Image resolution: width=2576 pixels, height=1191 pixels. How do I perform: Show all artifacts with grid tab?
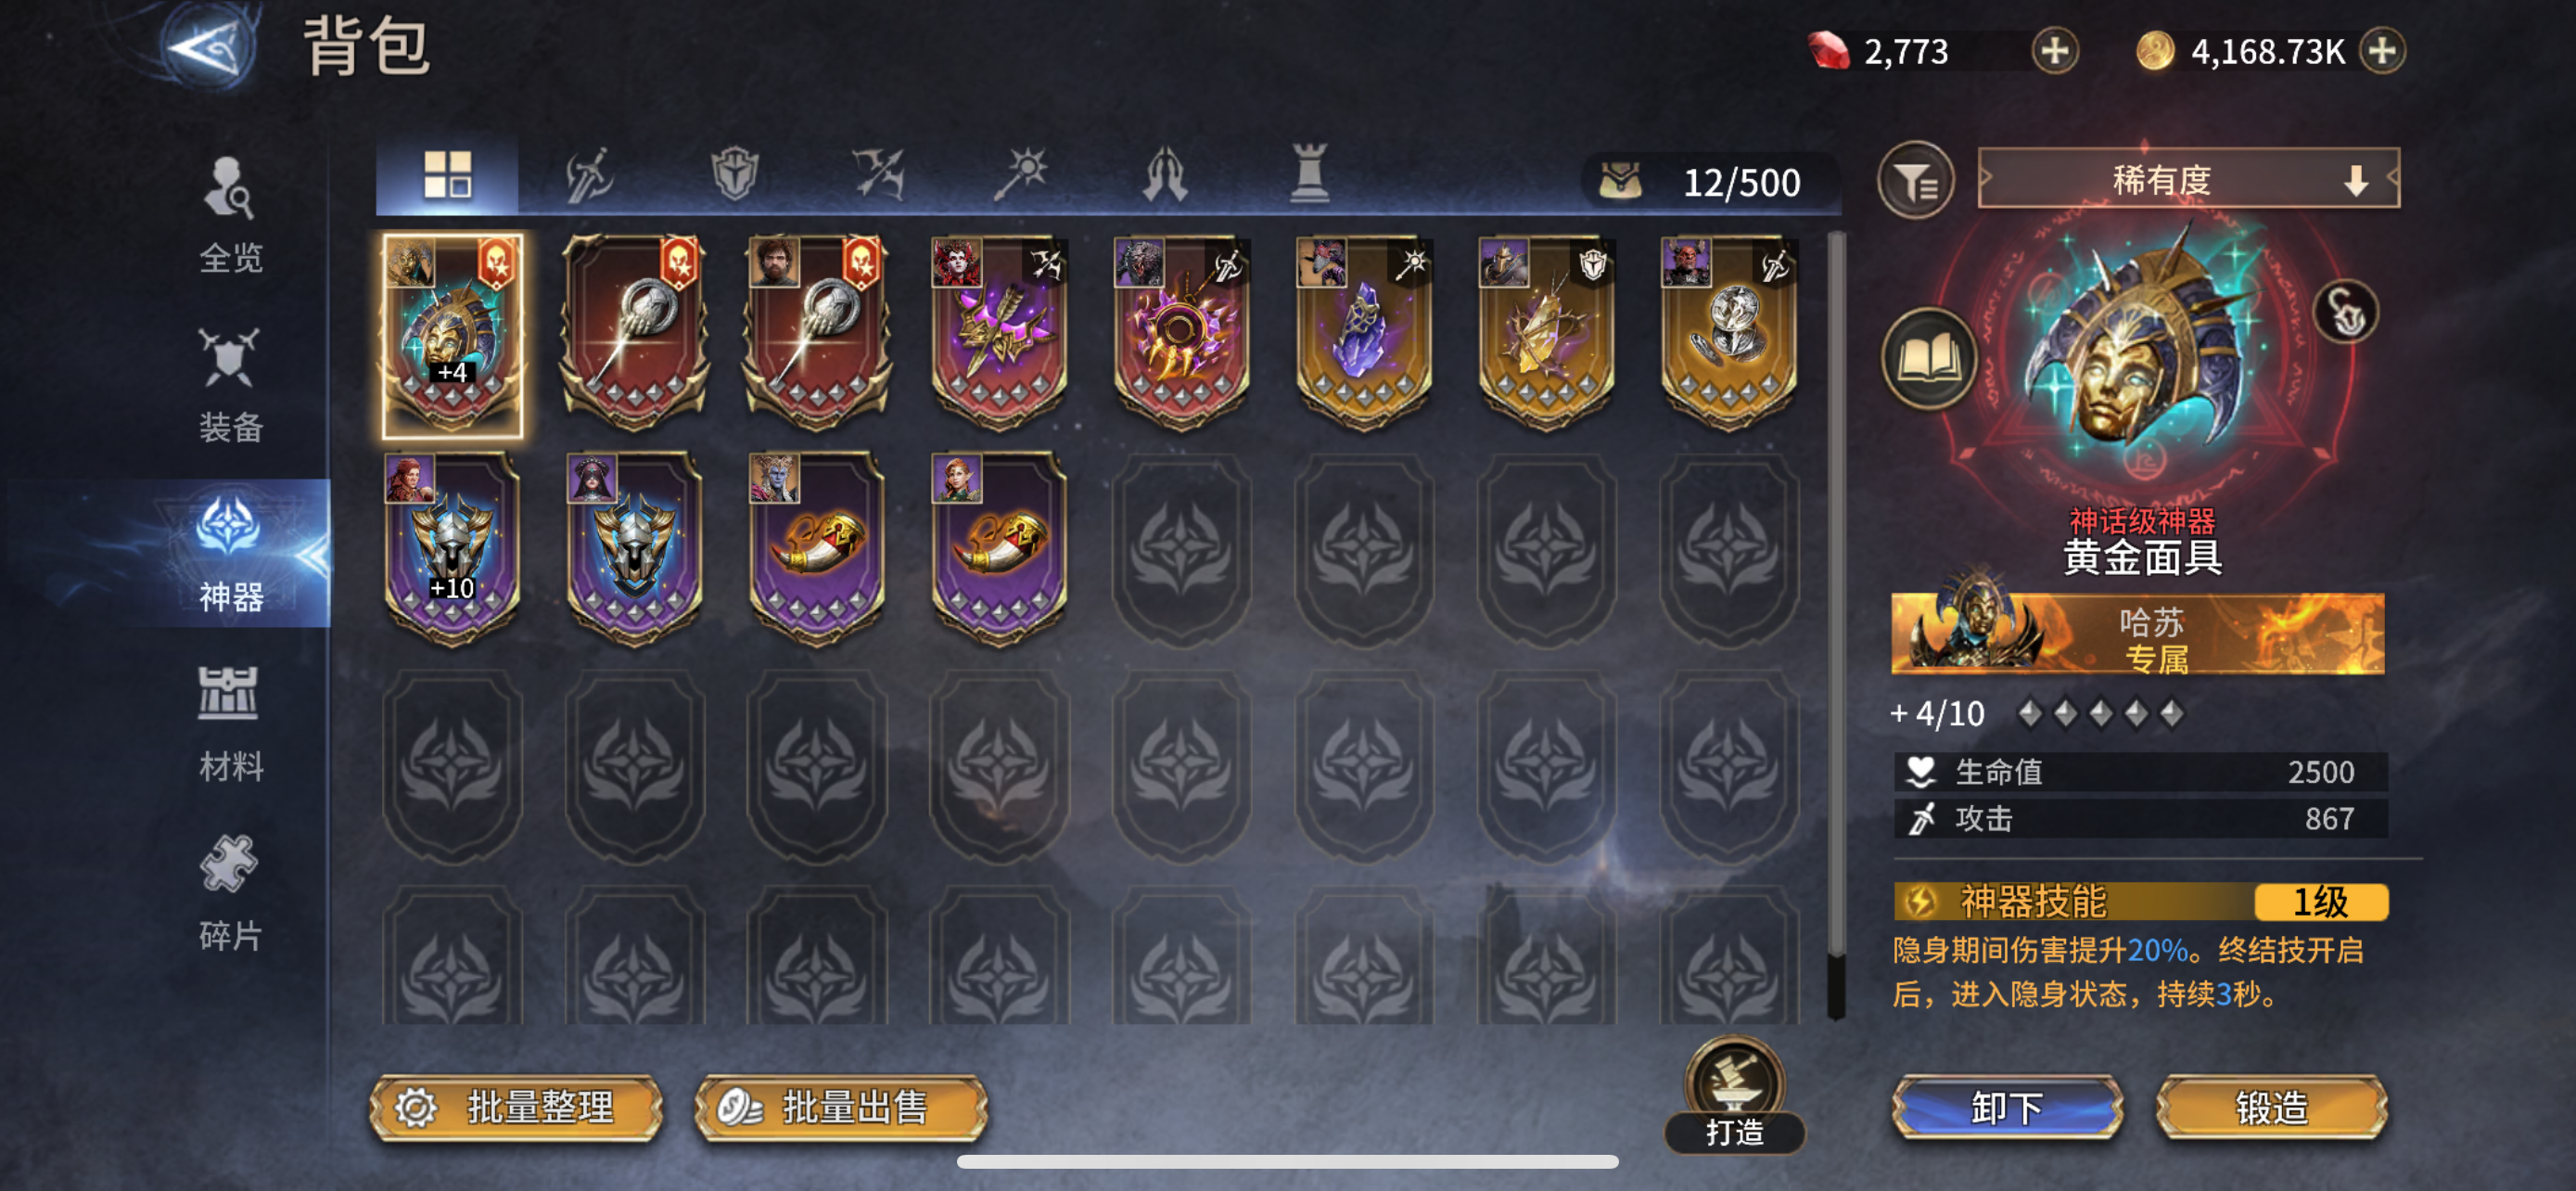pos(447,175)
